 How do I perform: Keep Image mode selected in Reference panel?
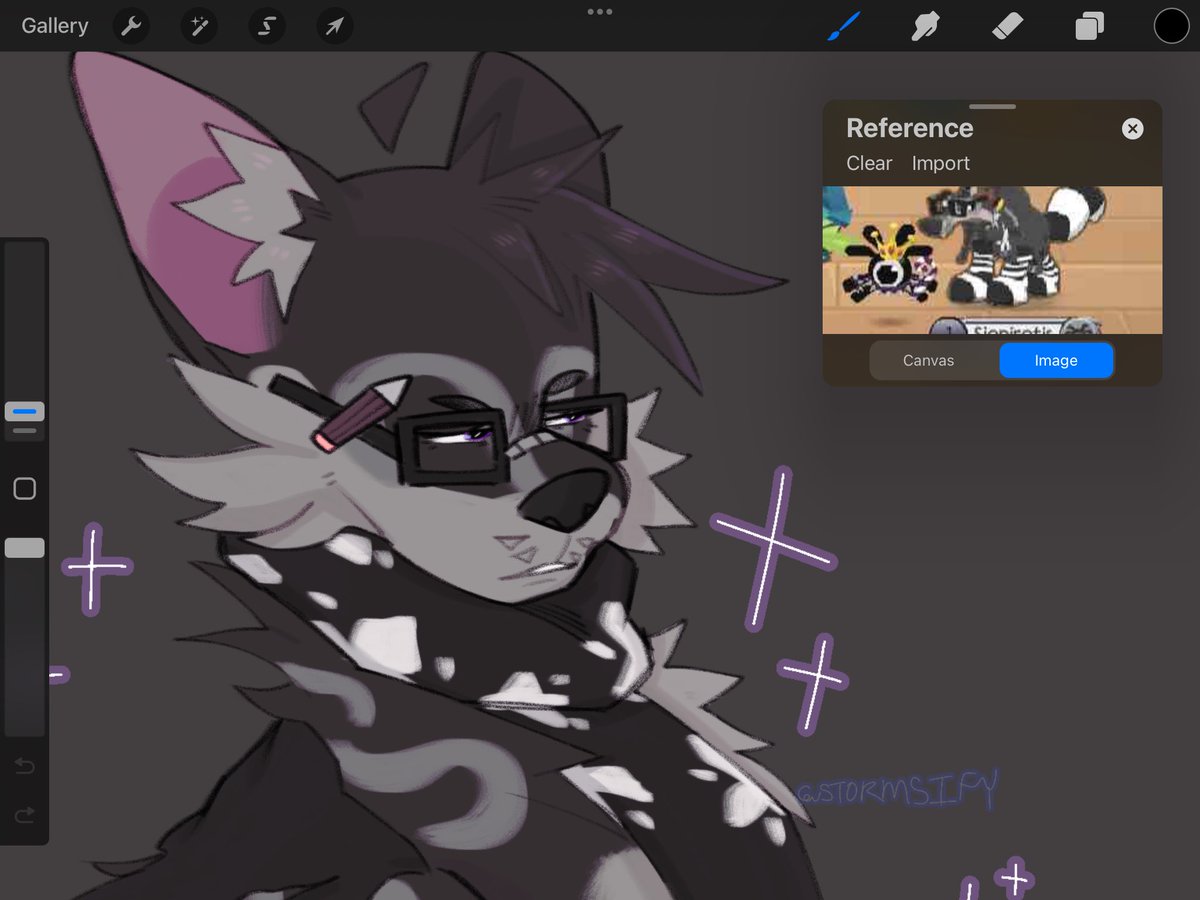pos(1056,360)
